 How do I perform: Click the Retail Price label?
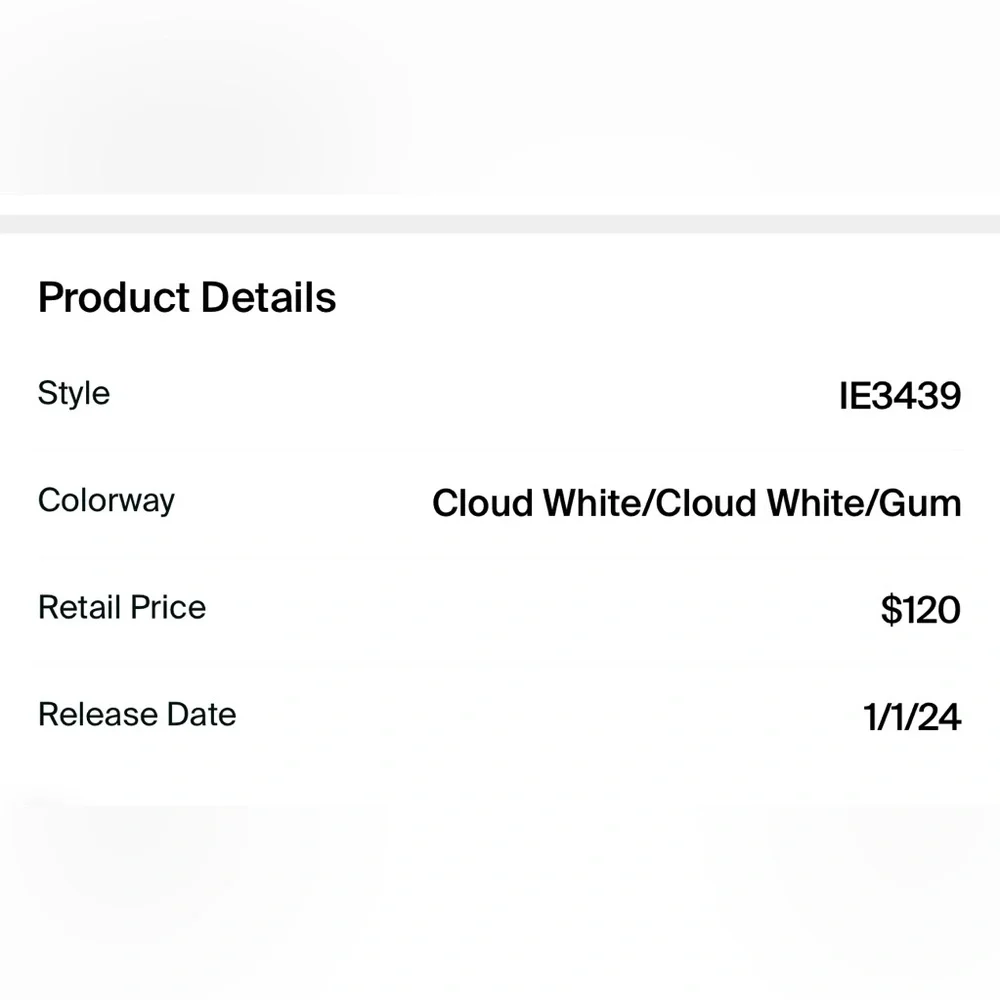click(122, 607)
